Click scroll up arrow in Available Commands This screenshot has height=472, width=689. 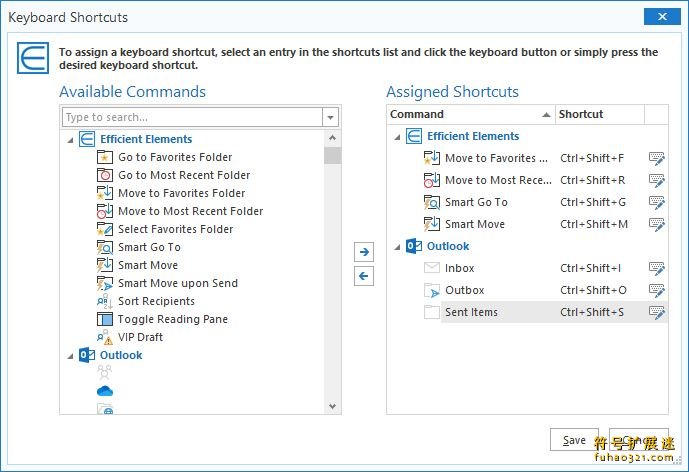(333, 138)
